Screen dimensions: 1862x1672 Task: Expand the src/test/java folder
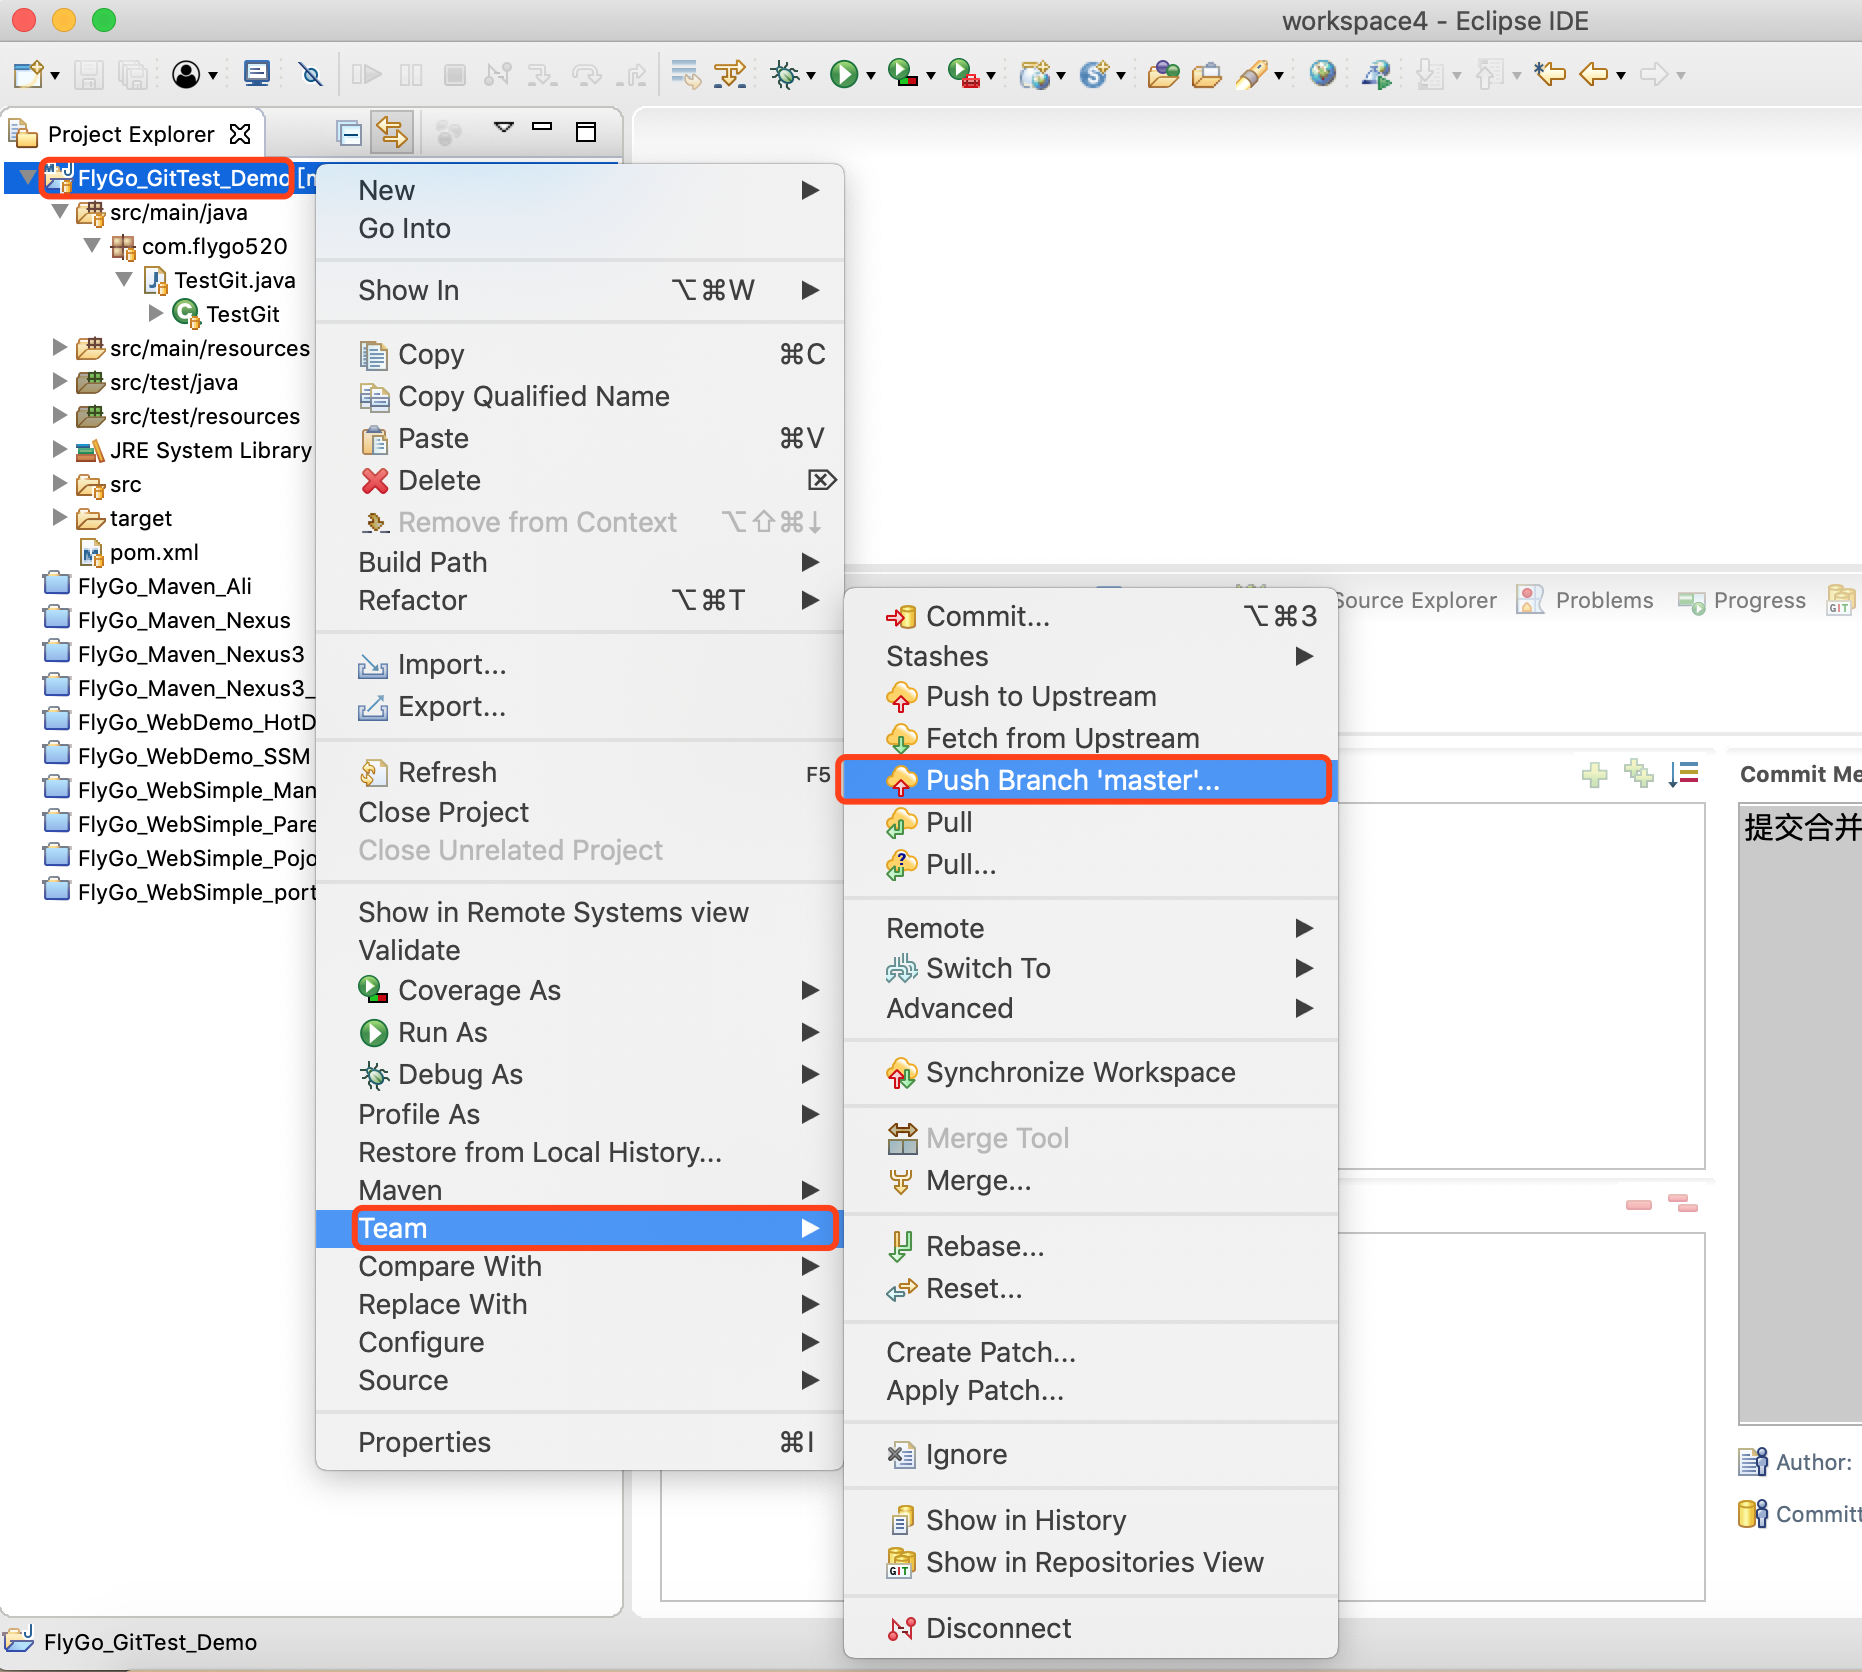pos(60,381)
